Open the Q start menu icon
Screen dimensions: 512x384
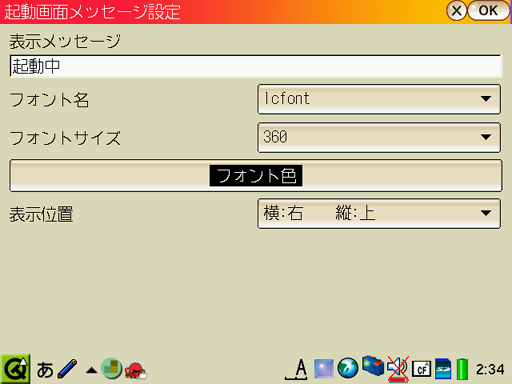pyautogui.click(x=15, y=369)
